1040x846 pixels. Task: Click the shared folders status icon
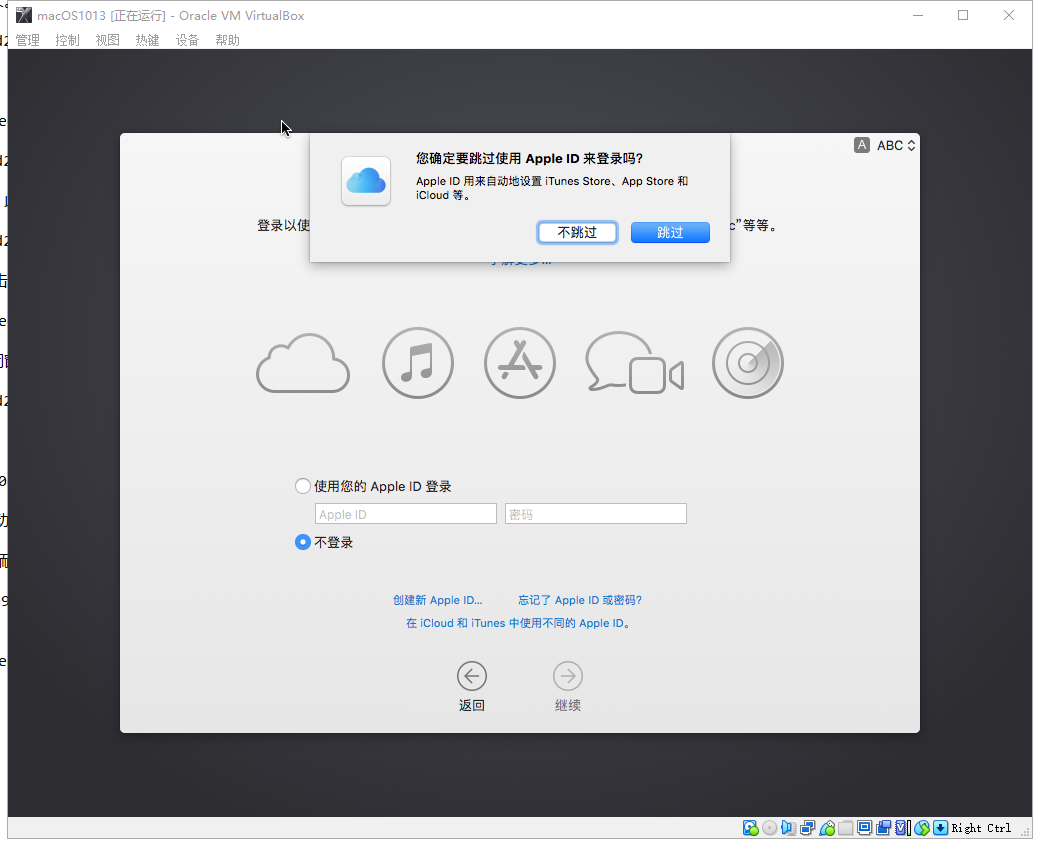coord(846,828)
